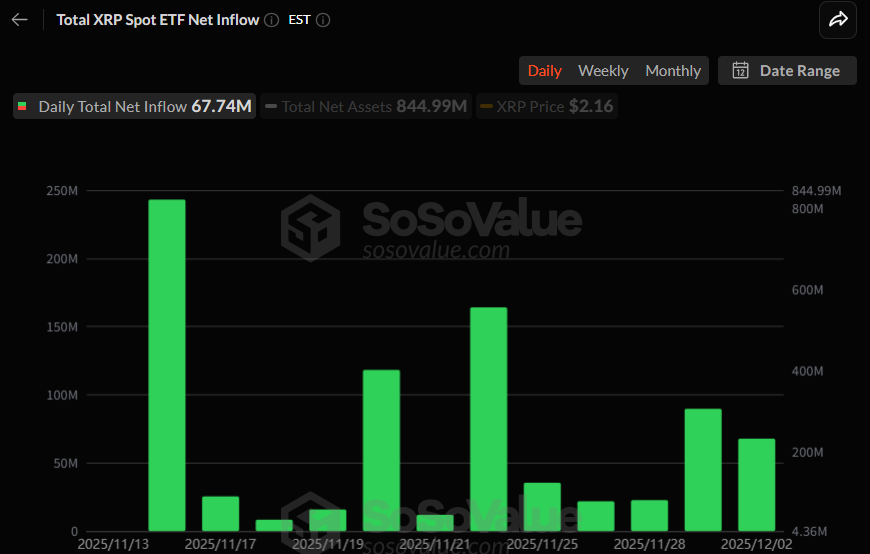Click the back arrow icon
This screenshot has height=554, width=870.
(20, 20)
